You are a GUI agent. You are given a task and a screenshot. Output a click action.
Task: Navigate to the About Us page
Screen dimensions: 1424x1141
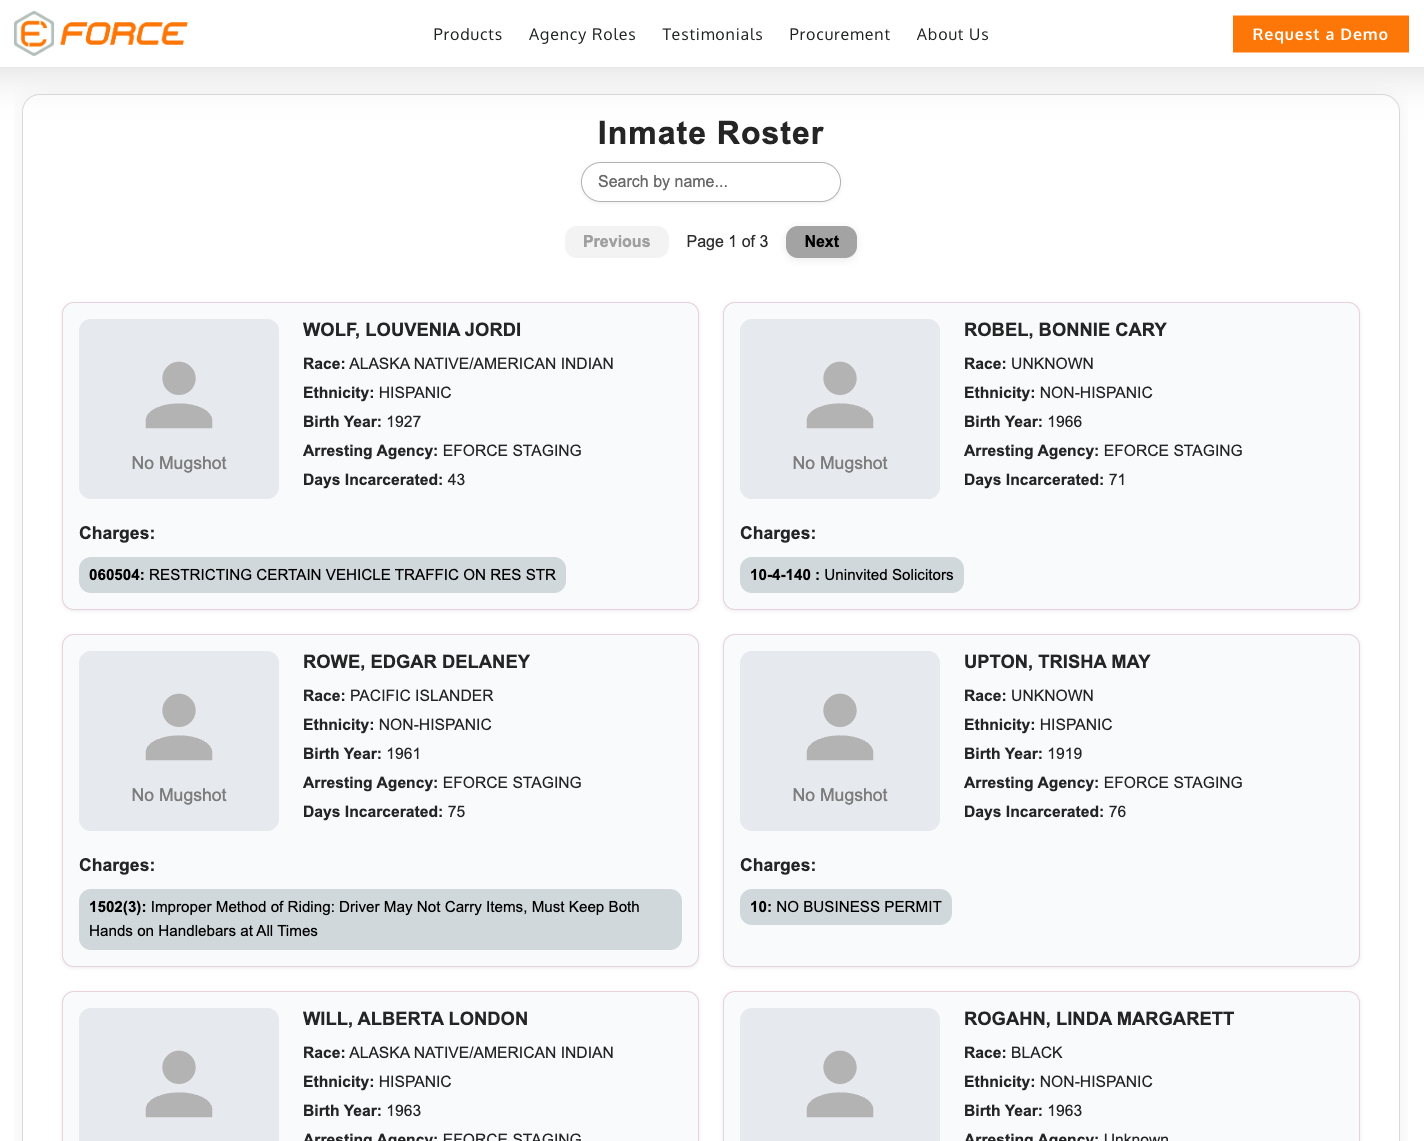(952, 33)
